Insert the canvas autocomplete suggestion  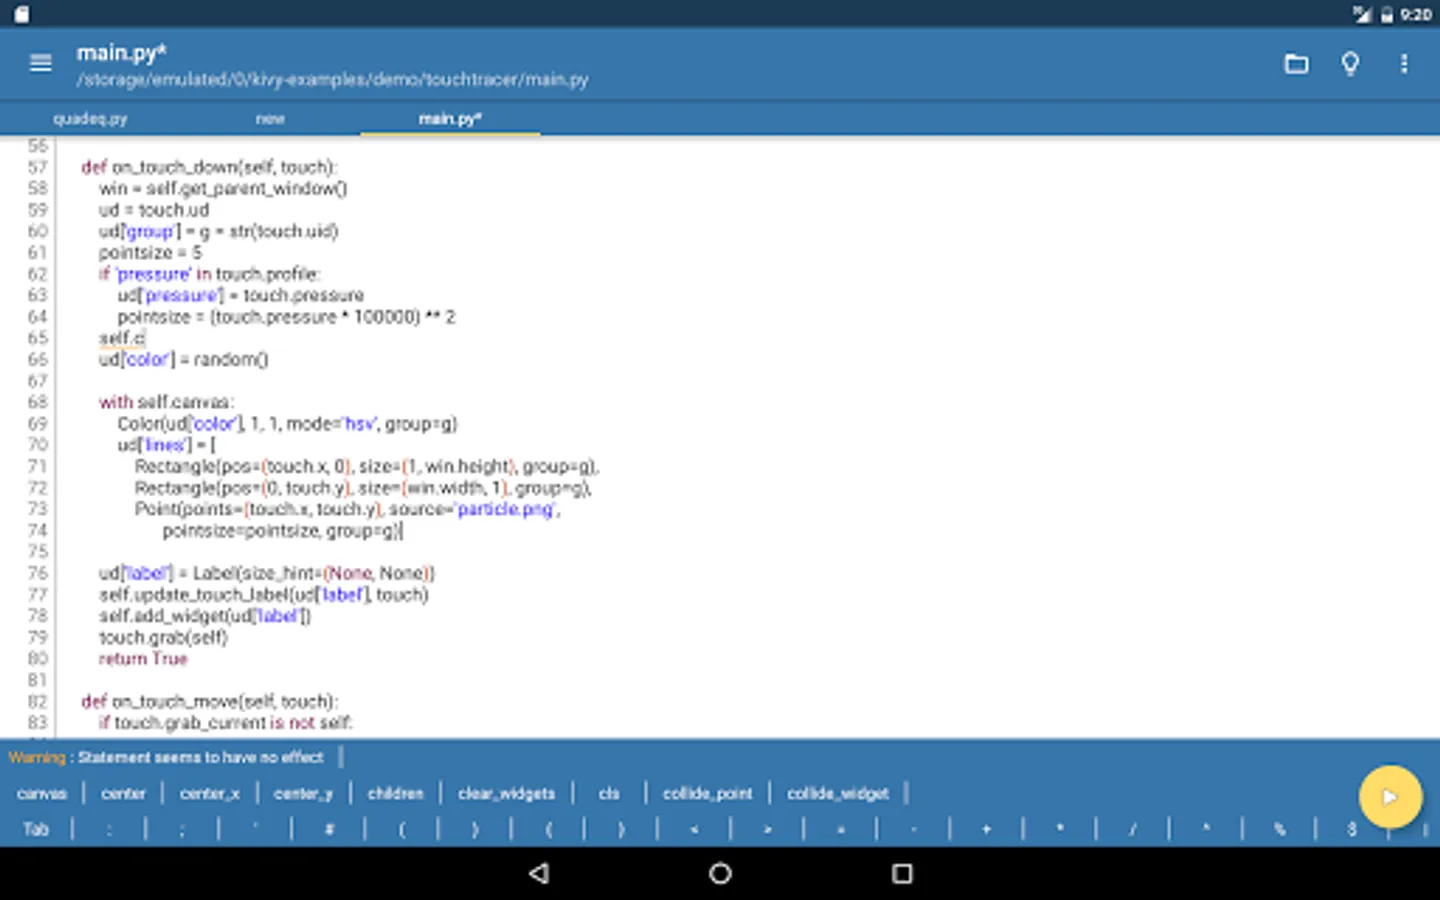[42, 793]
